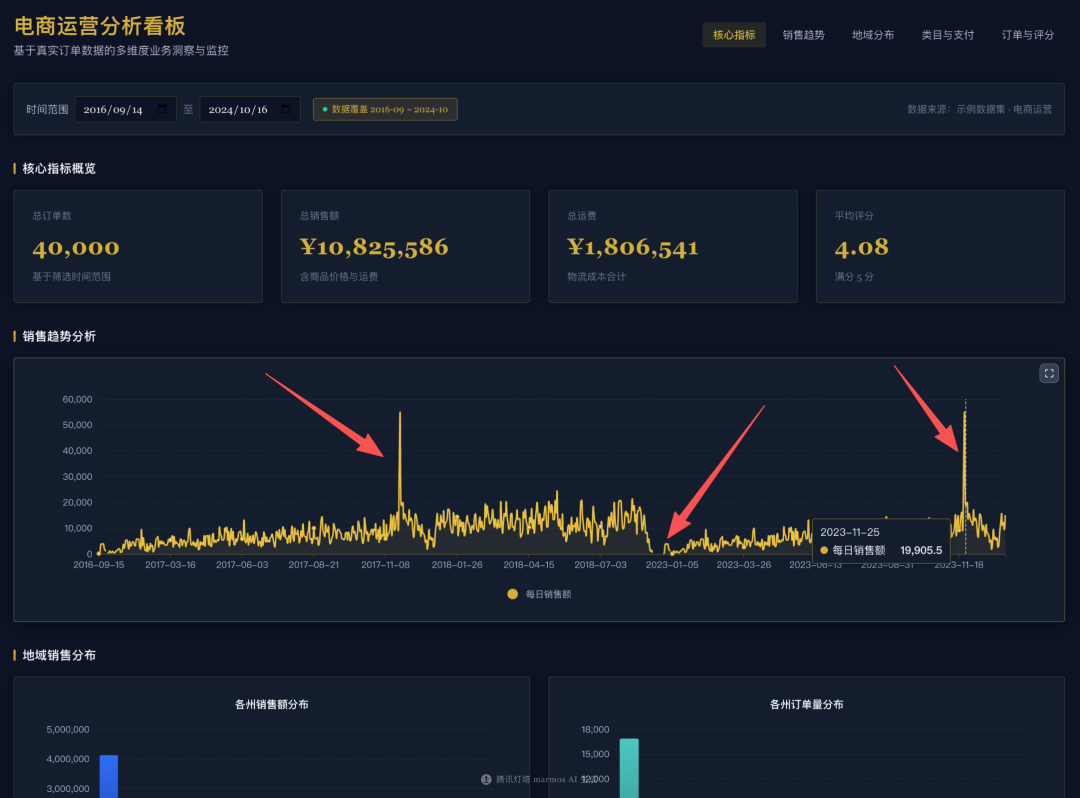
Task: Open the 订单与评分 tab
Action: [x=1028, y=35]
